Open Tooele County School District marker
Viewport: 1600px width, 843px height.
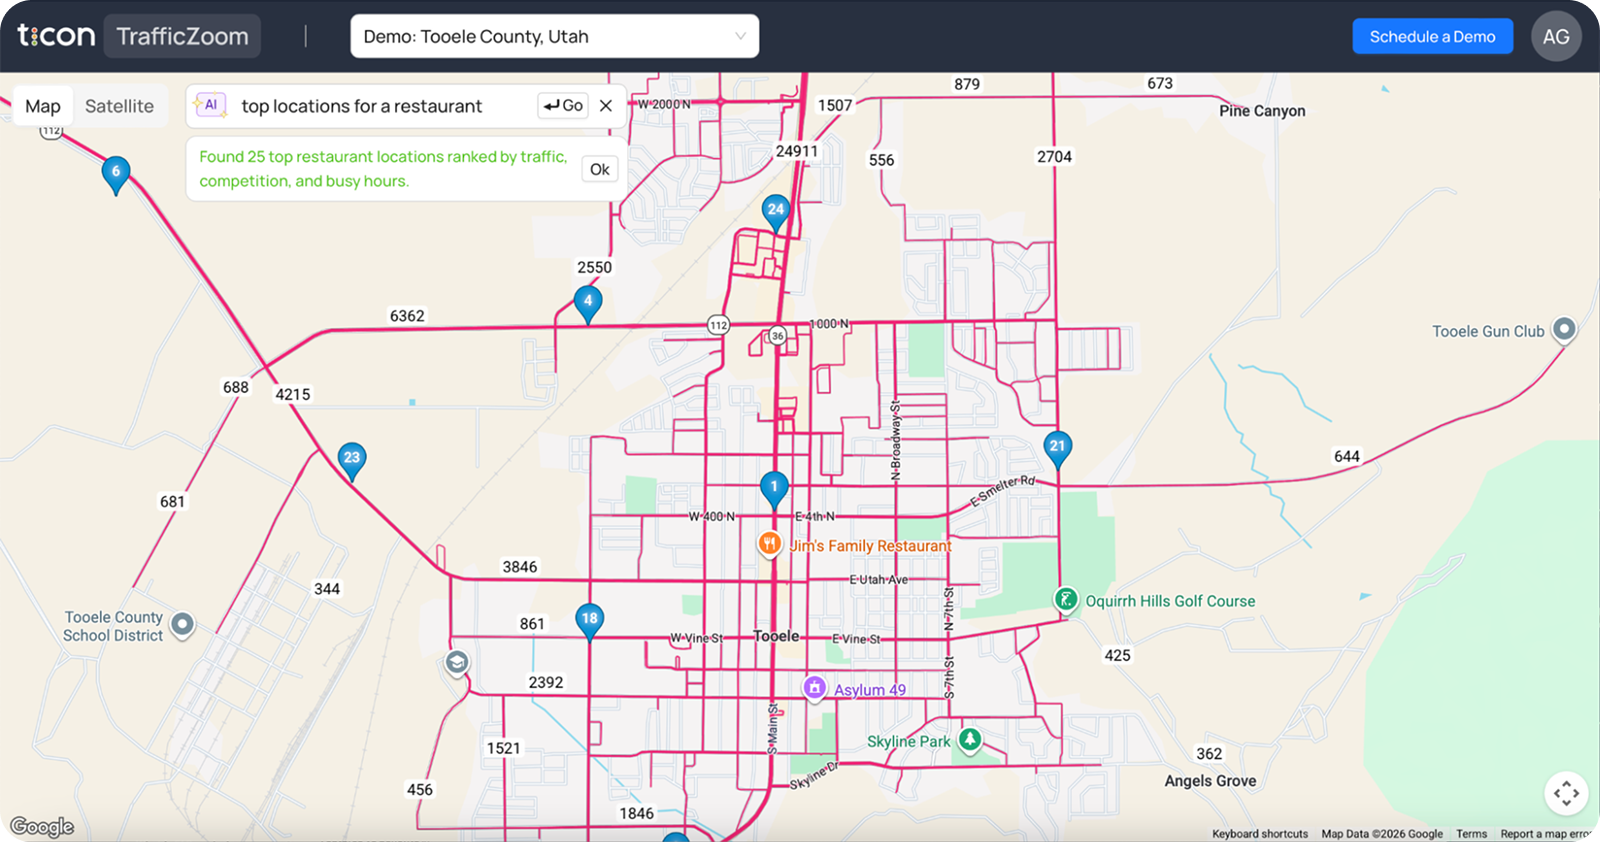point(182,625)
